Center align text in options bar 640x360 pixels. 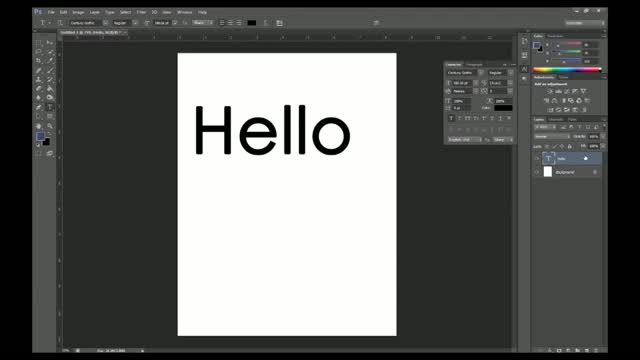click(230, 23)
